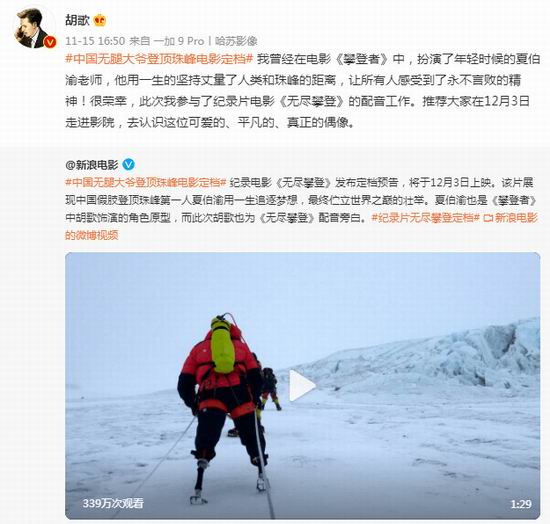This screenshot has height=524, width=550.
Task: Click 胡歌's post text about 《无尽攀登》
Action: coord(302,90)
